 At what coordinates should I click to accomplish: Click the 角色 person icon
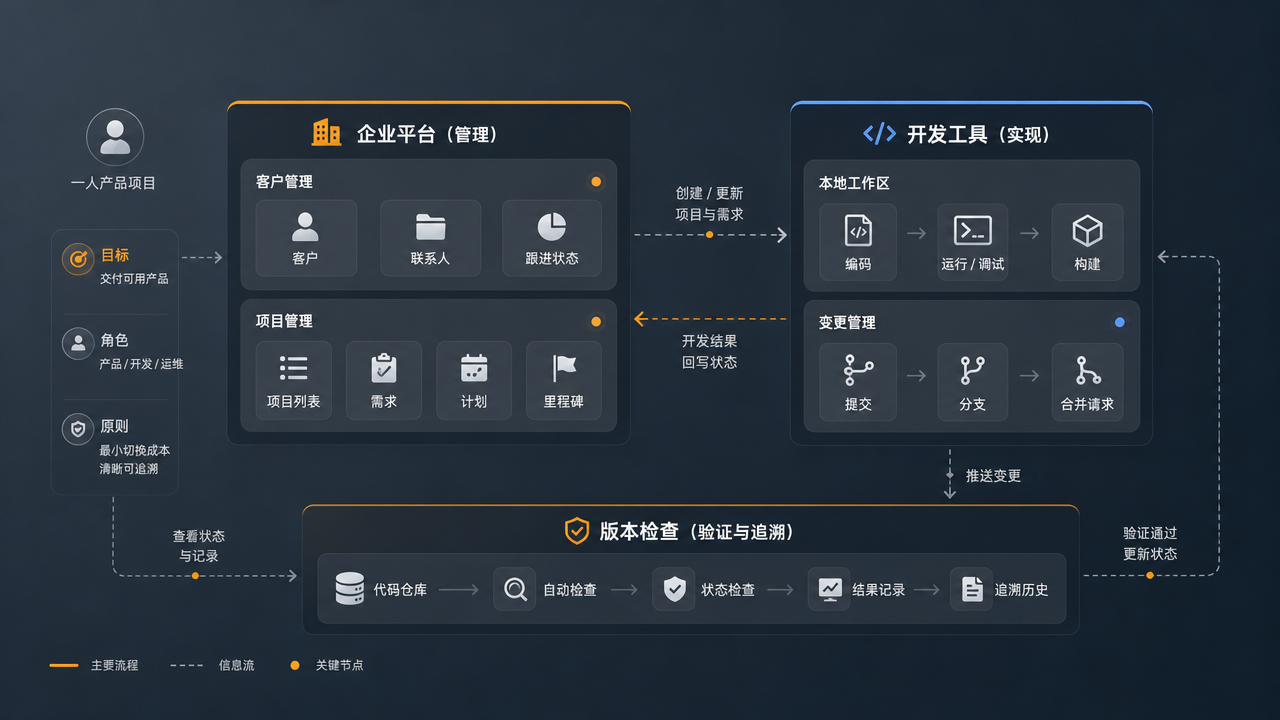(78, 344)
